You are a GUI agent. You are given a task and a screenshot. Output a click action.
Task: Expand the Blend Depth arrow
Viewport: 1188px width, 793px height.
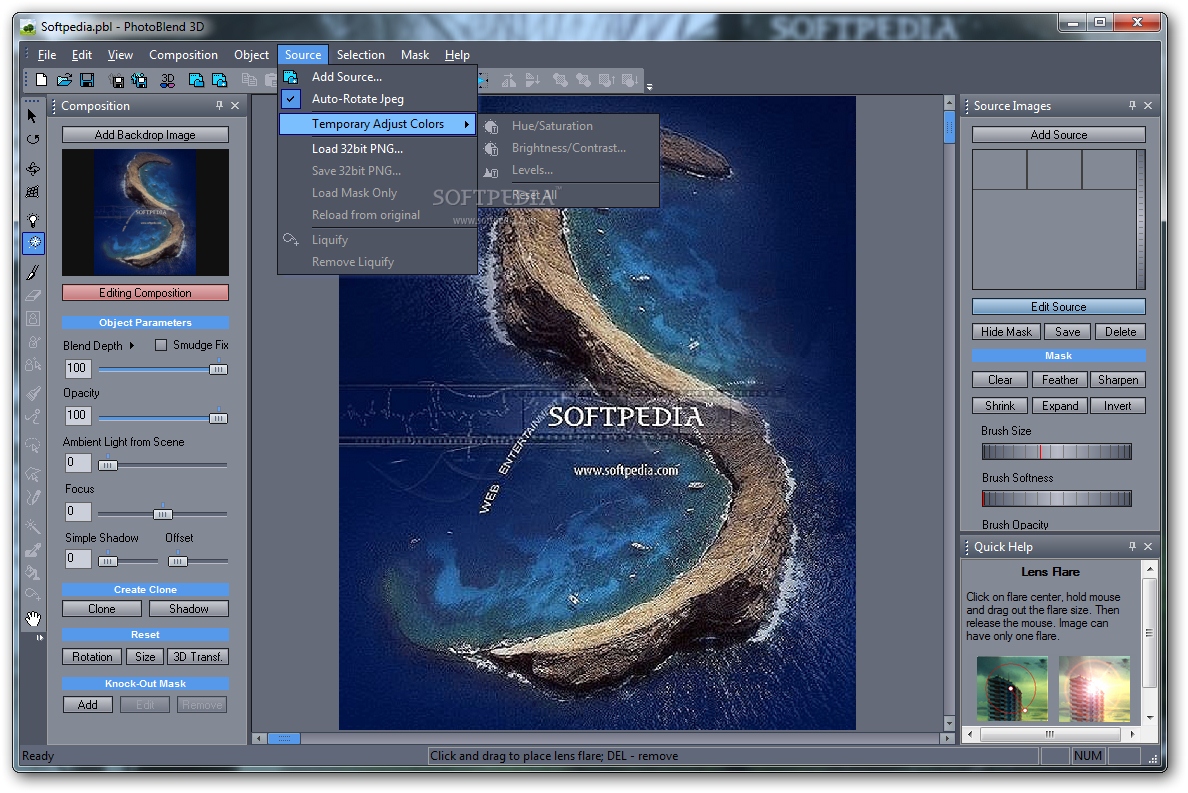click(x=132, y=345)
